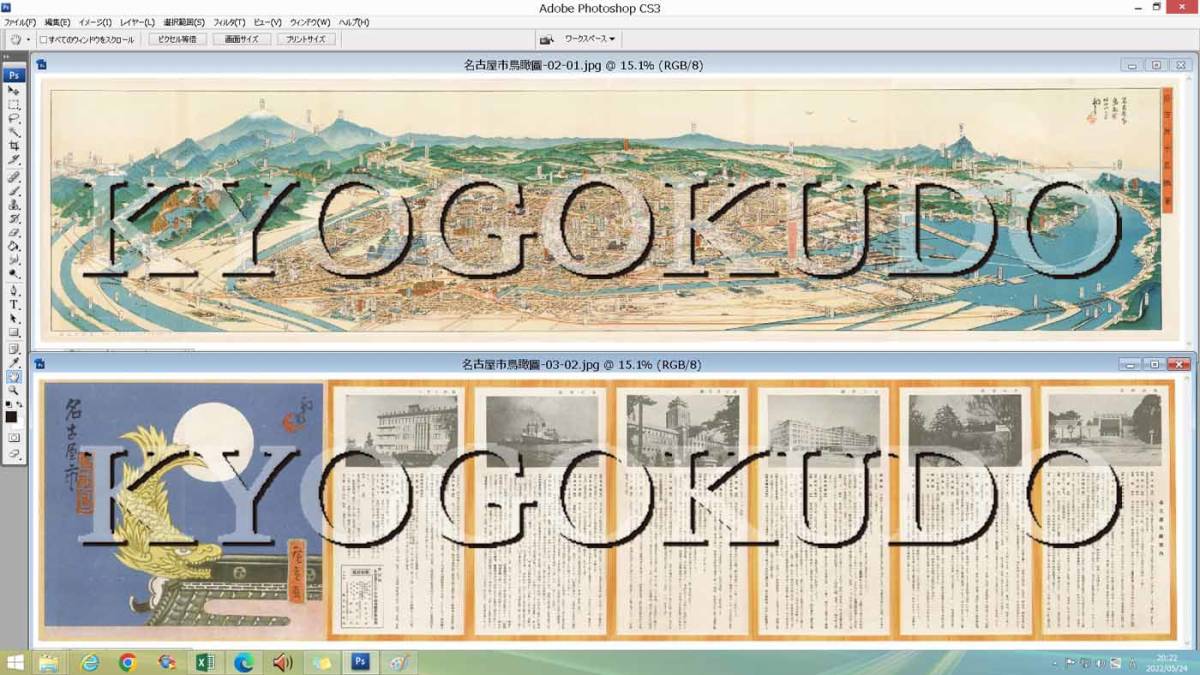Reset default foreground and background colors
Viewport: 1200px width, 675px height.
(8, 404)
